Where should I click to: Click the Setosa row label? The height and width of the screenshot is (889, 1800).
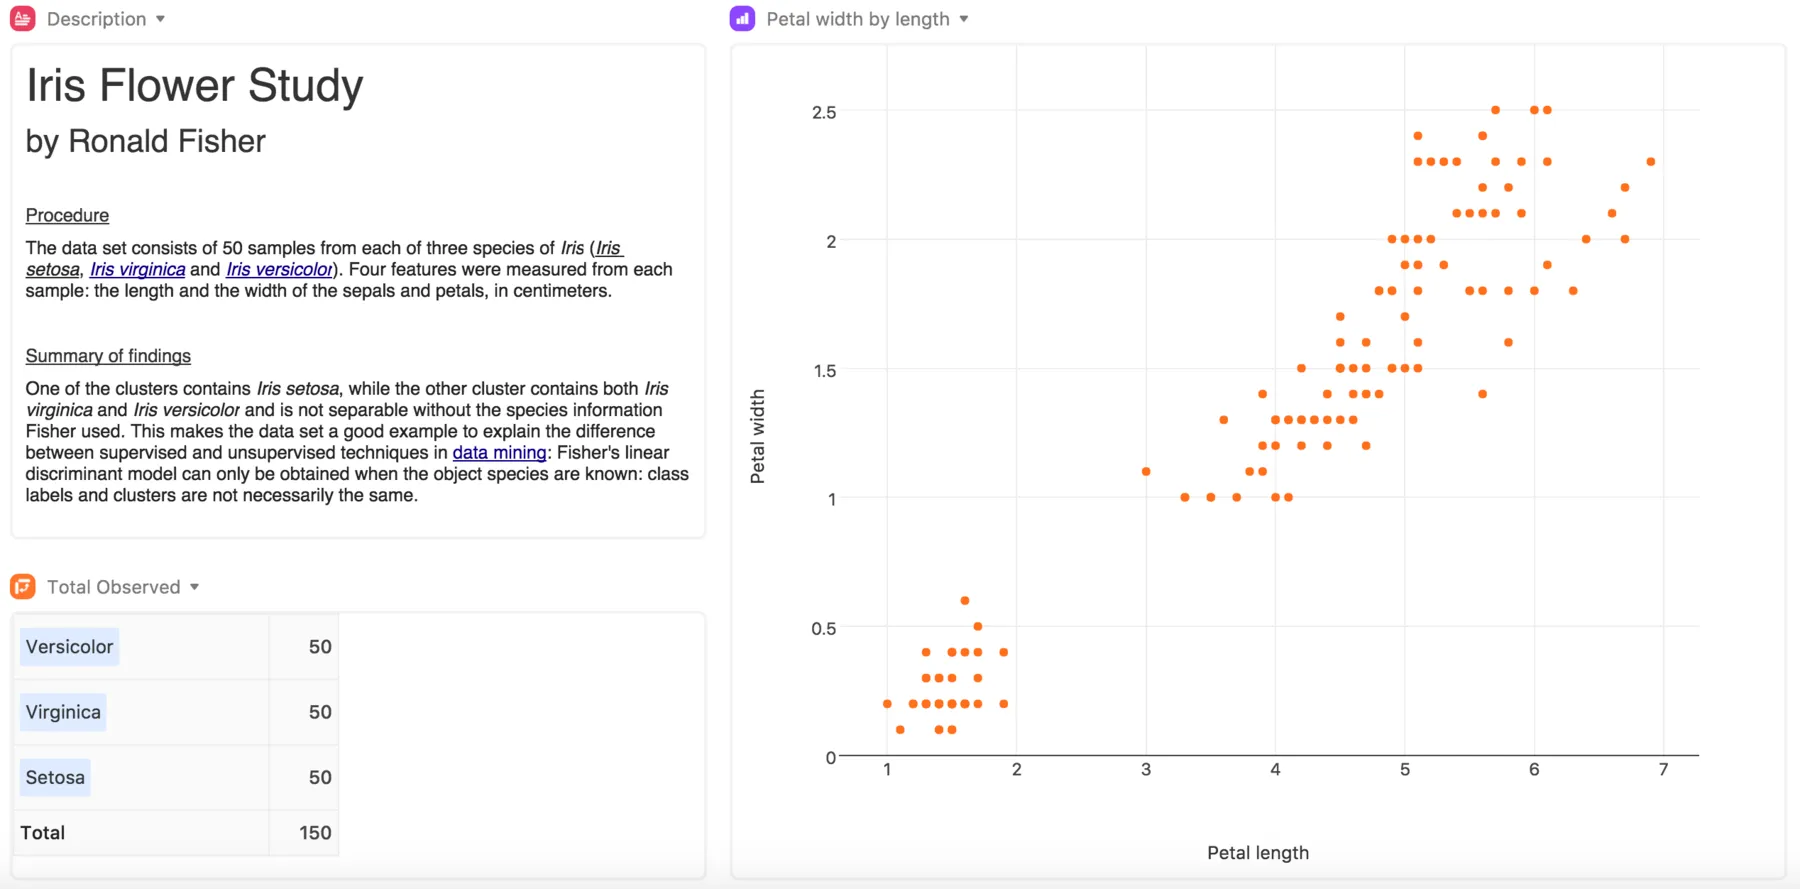tap(55, 777)
